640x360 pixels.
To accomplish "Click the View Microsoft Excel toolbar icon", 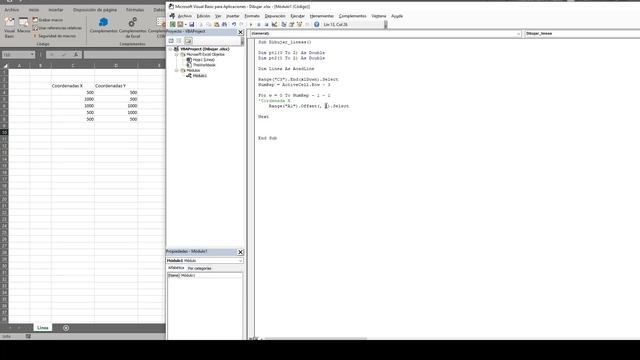I will pyautogui.click(x=173, y=24).
